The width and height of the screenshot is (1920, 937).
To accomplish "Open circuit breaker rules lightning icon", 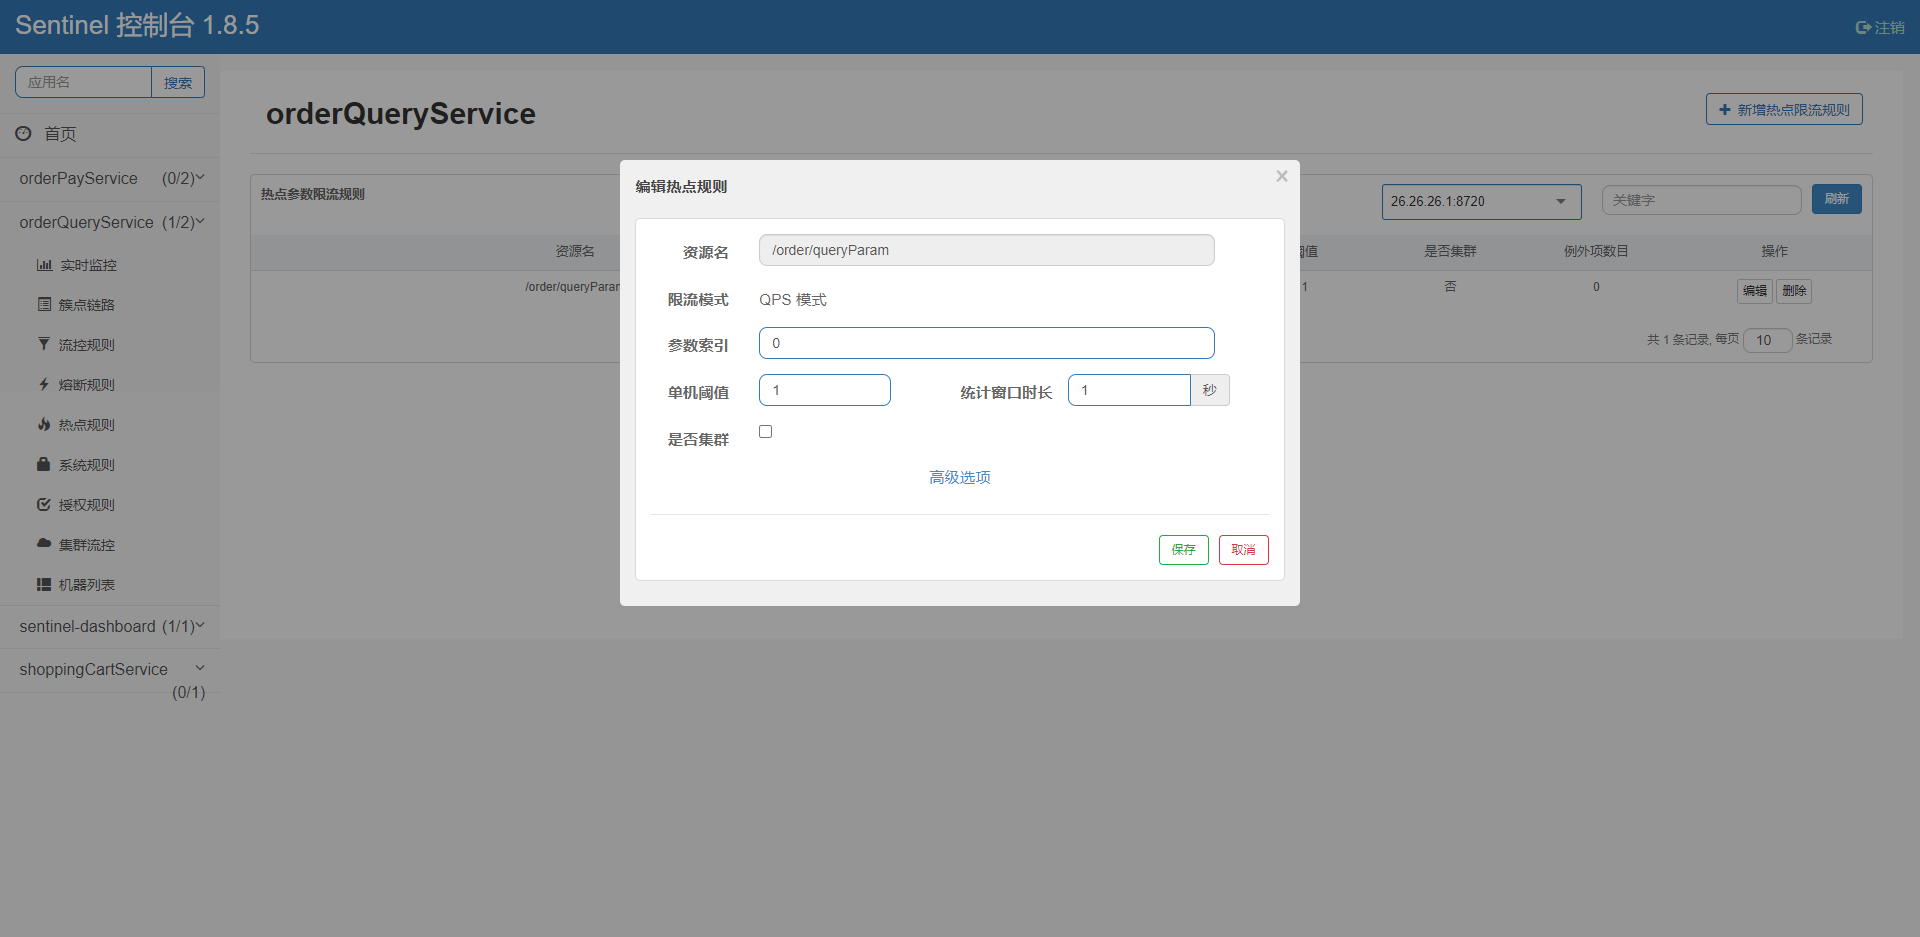I will (44, 384).
